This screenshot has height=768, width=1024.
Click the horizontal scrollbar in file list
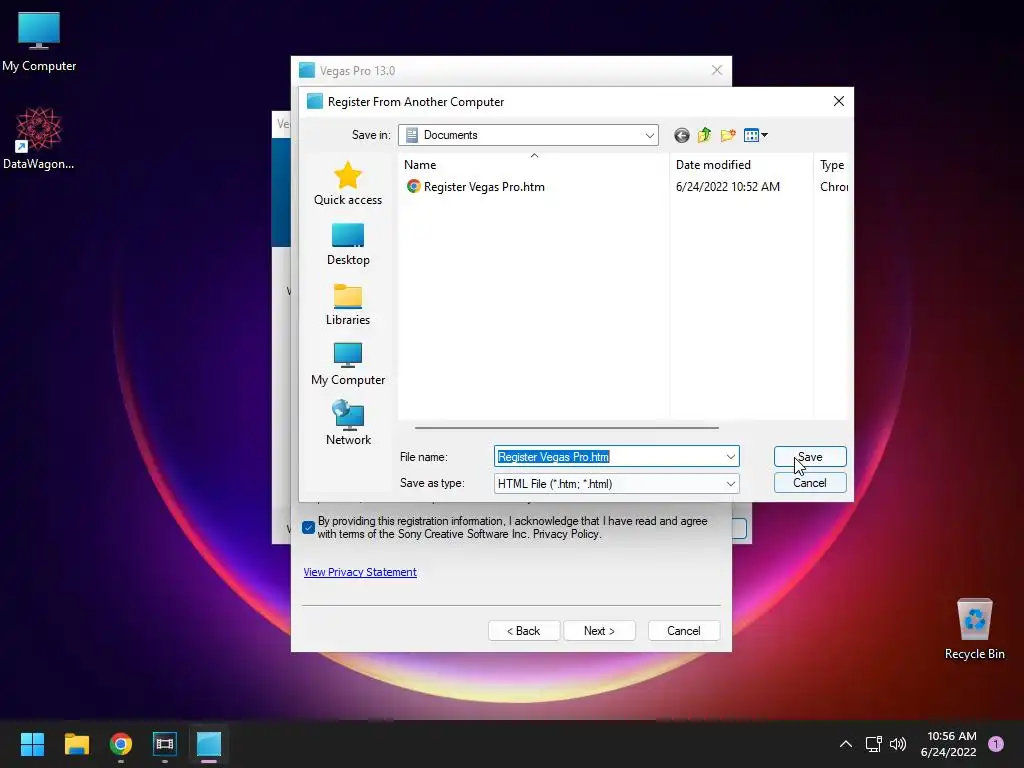pos(566,428)
